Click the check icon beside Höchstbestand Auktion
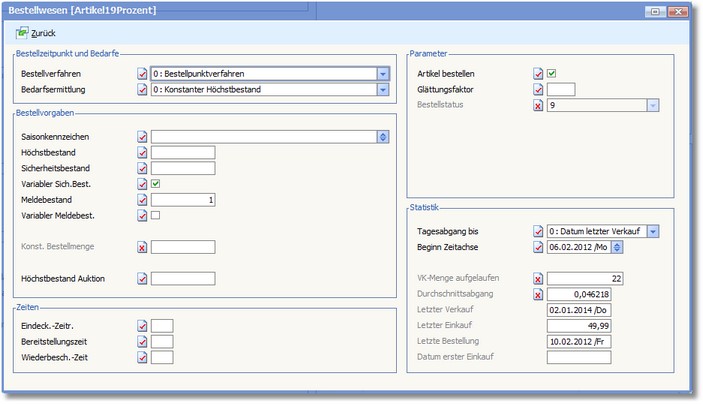 point(141,279)
